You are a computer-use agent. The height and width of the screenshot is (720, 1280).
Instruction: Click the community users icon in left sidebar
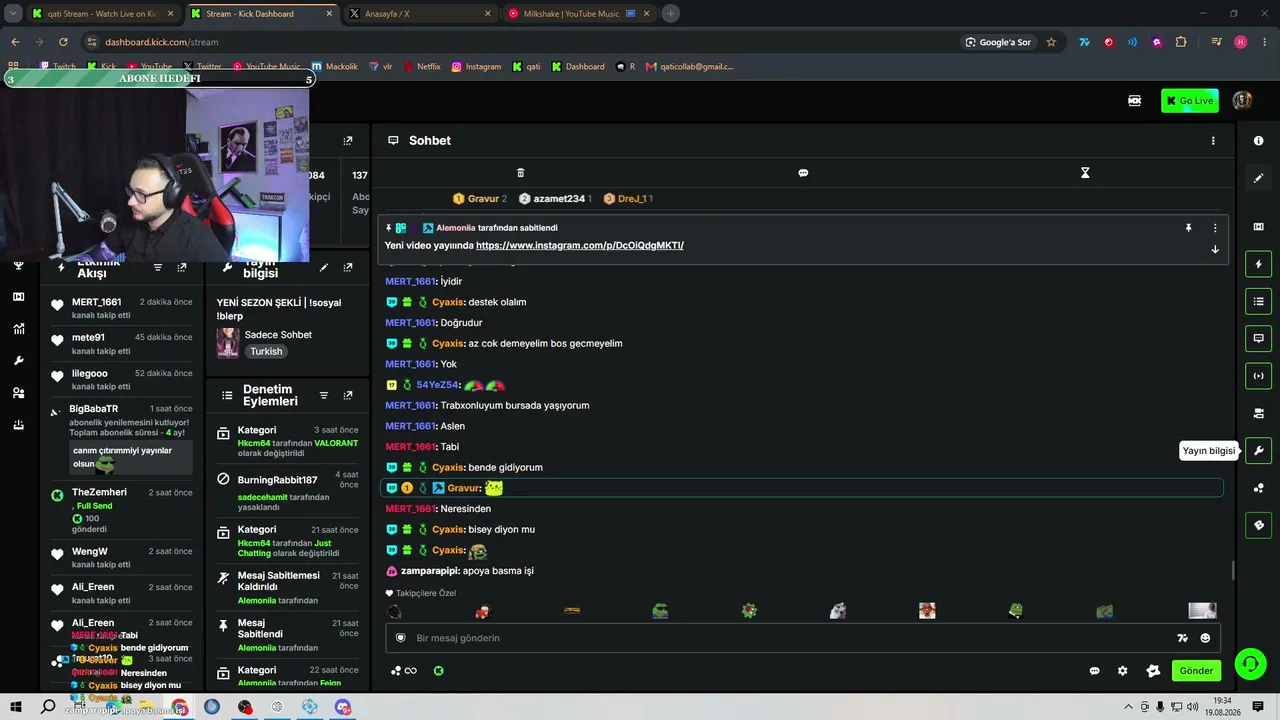coord(18,393)
